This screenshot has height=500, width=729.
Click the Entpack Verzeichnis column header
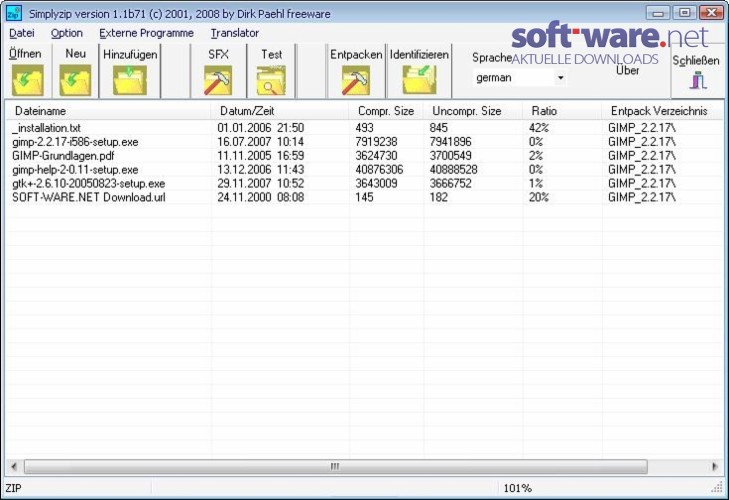662,111
